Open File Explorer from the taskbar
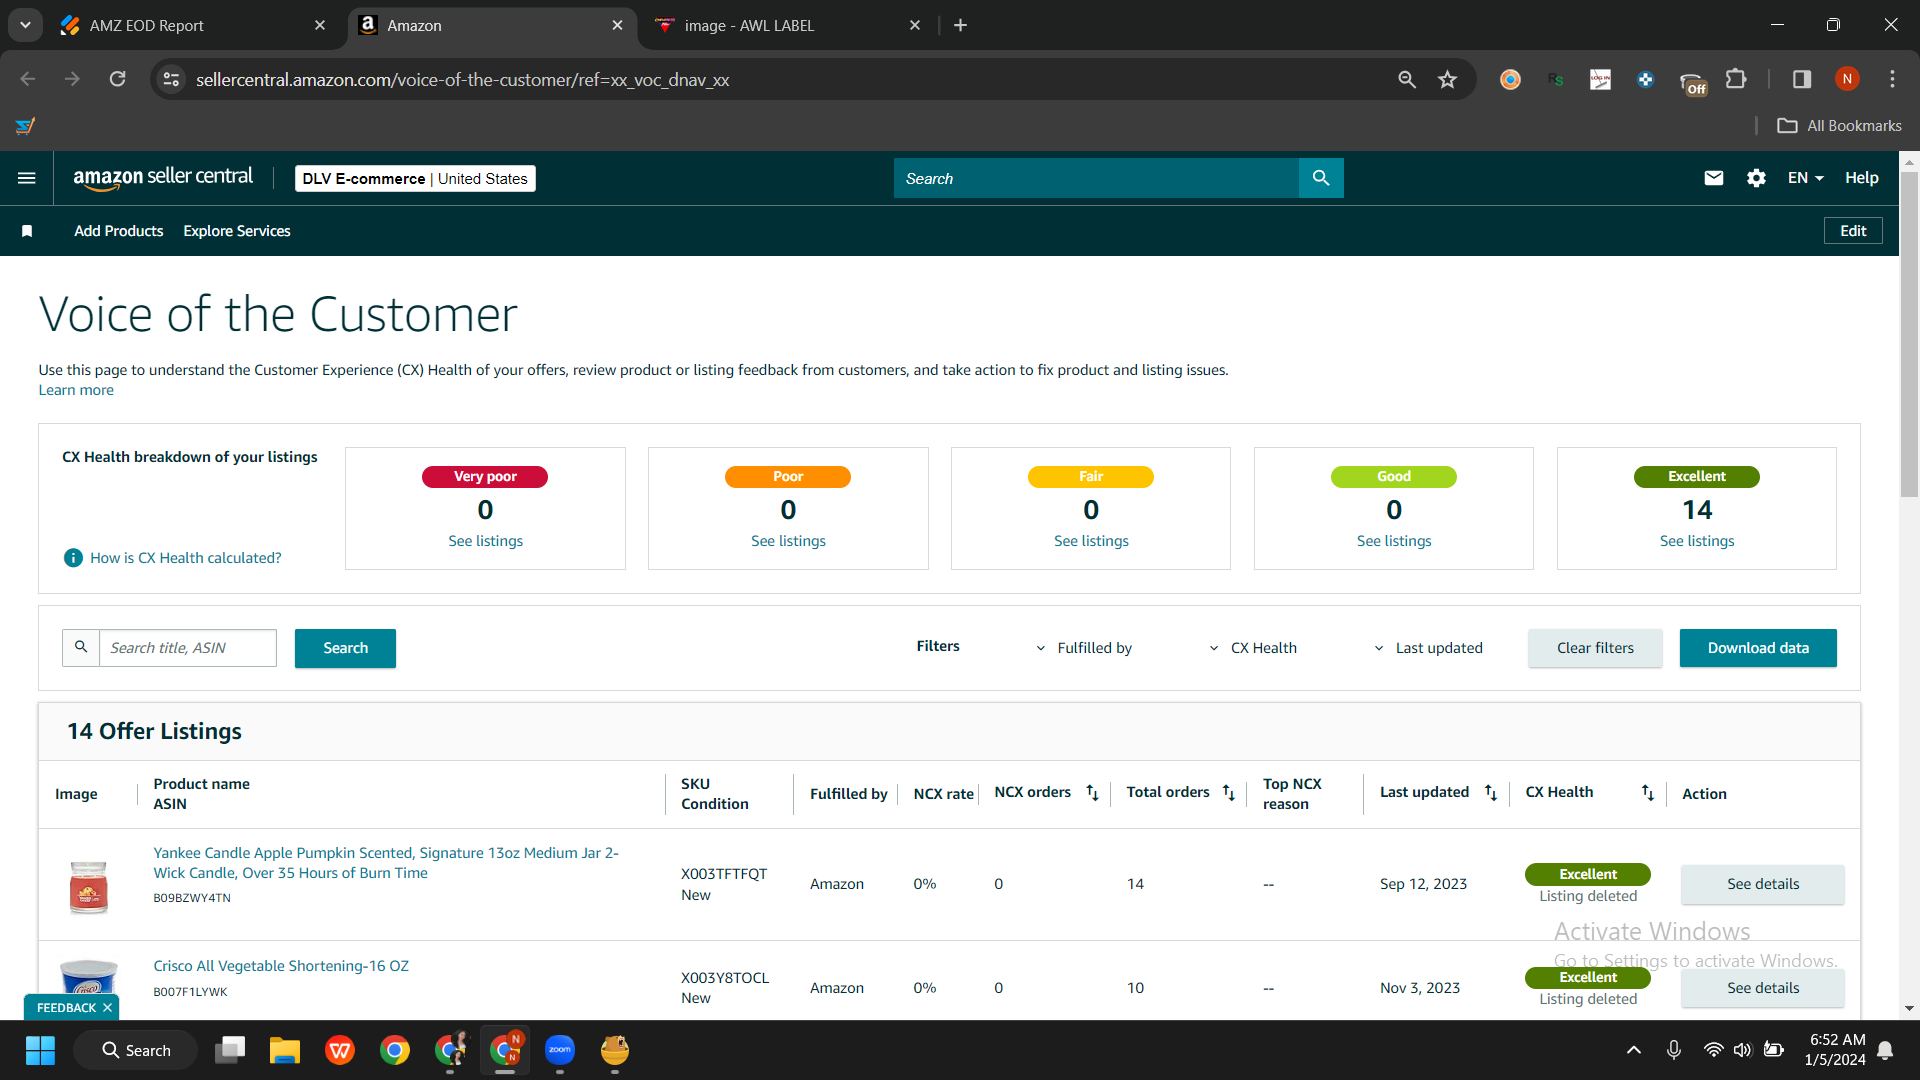1920x1080 pixels. pos(285,1050)
